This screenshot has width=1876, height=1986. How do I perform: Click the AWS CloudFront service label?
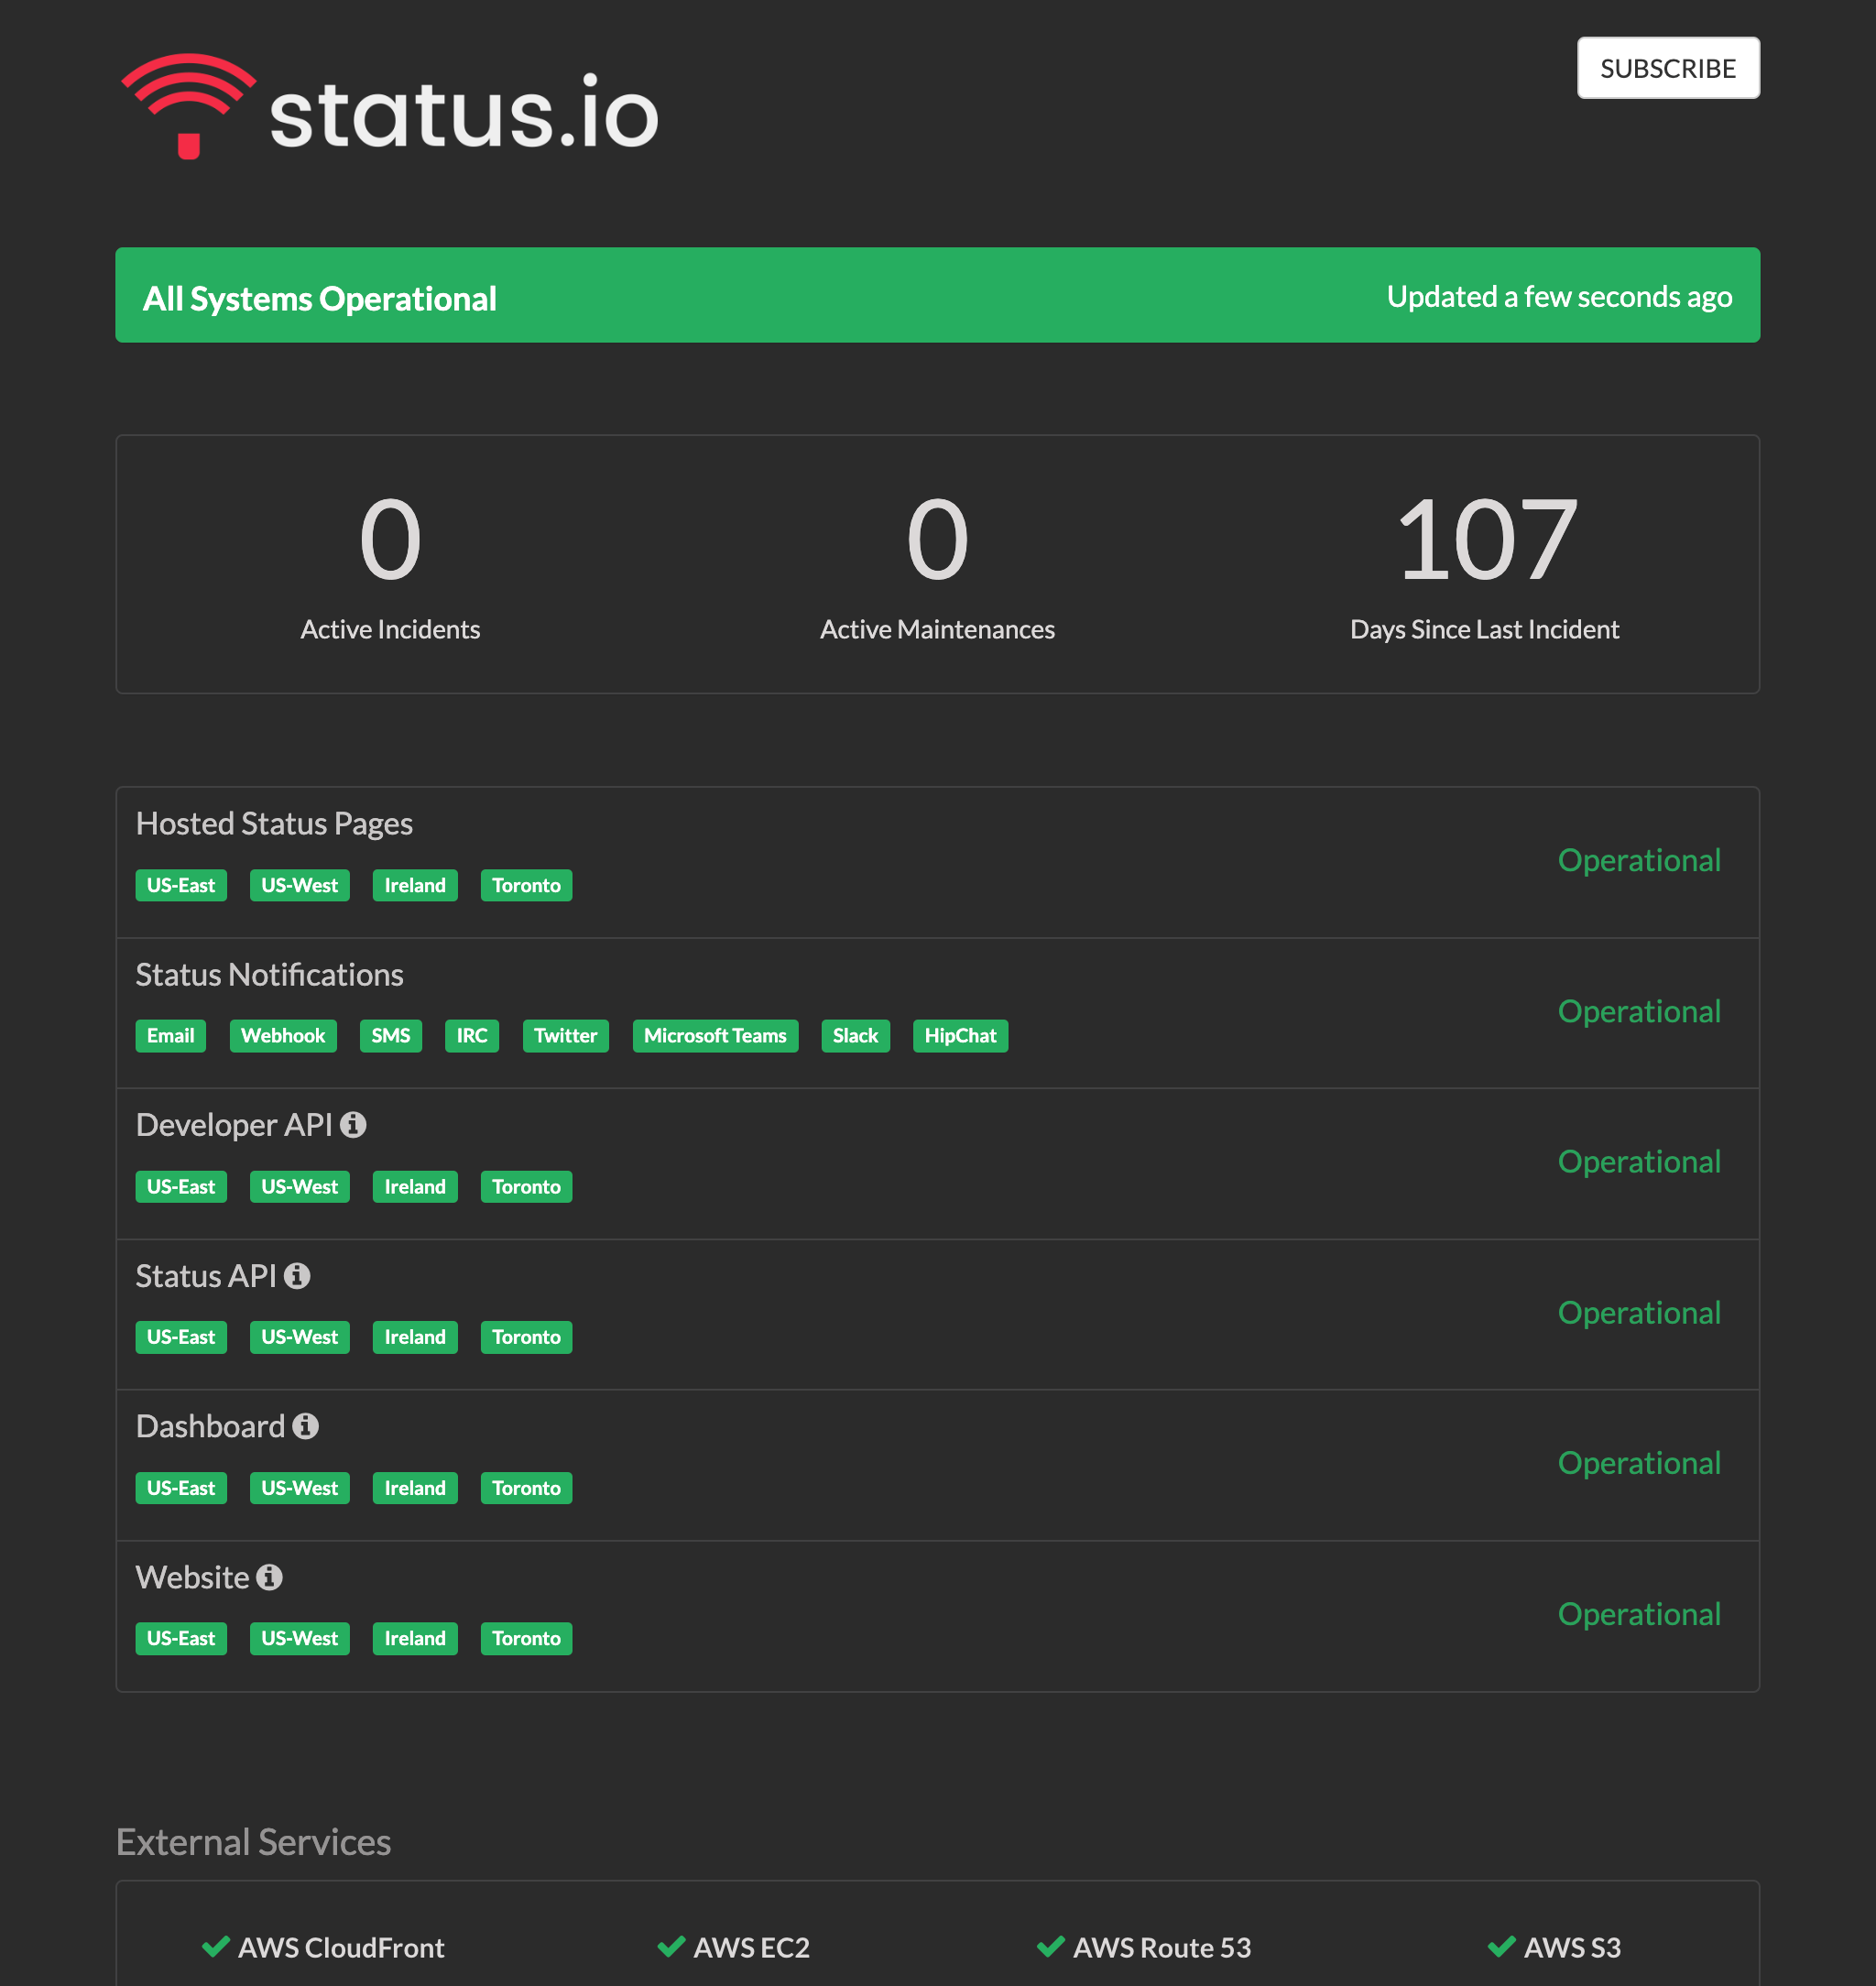(x=341, y=1947)
